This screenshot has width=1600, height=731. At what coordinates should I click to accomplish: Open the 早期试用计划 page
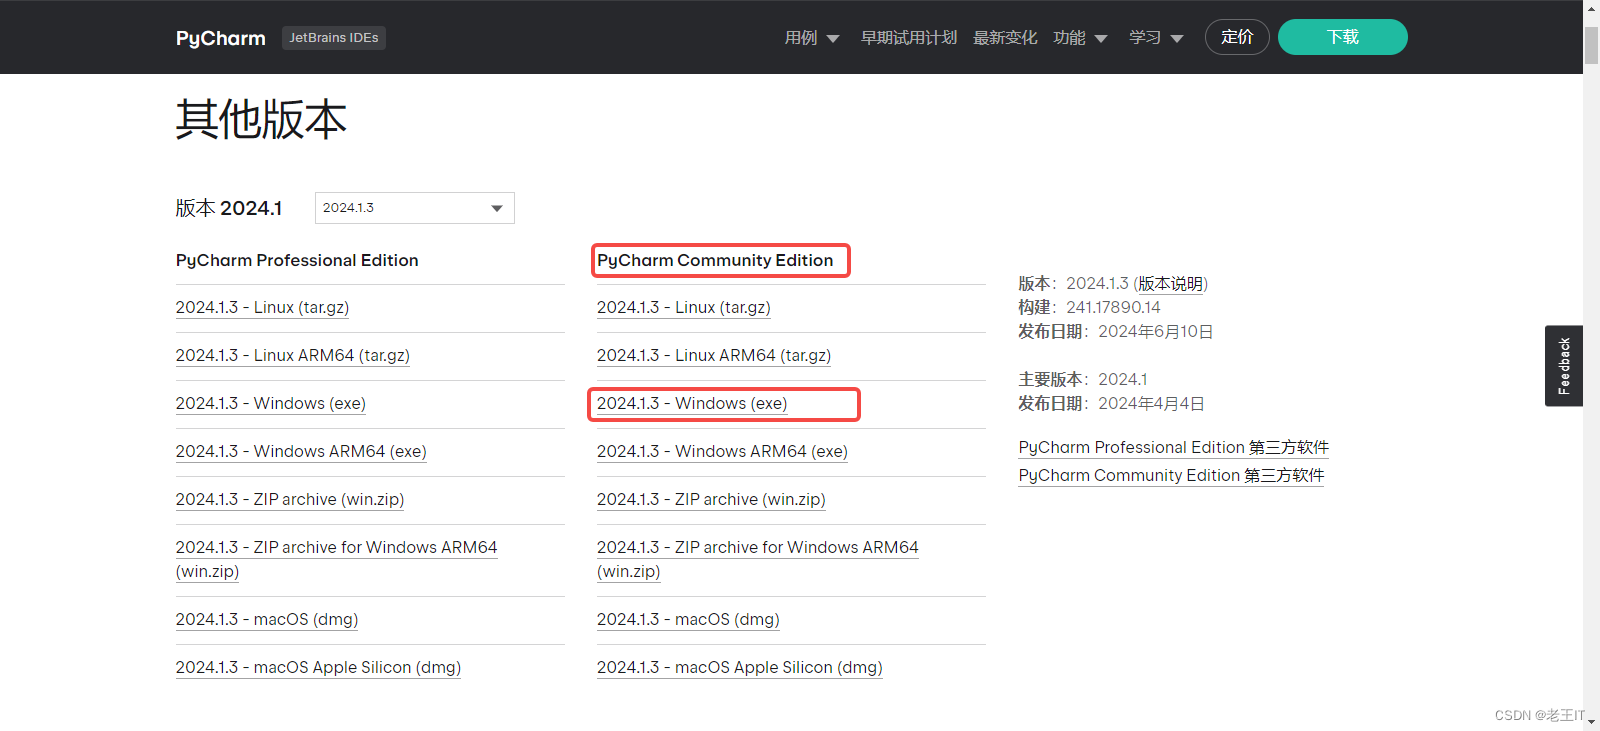click(909, 38)
